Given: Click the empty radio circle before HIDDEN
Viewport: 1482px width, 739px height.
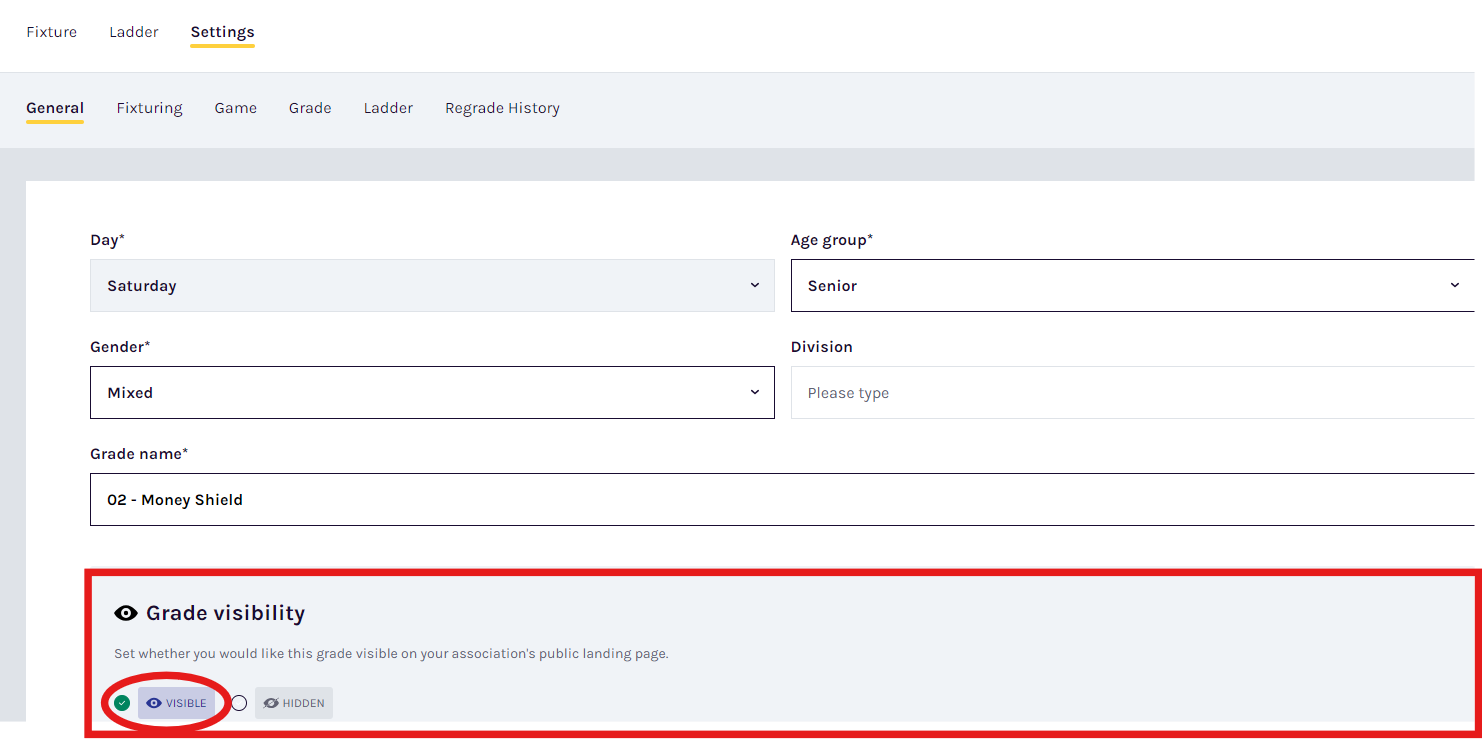Looking at the screenshot, I should 238,703.
